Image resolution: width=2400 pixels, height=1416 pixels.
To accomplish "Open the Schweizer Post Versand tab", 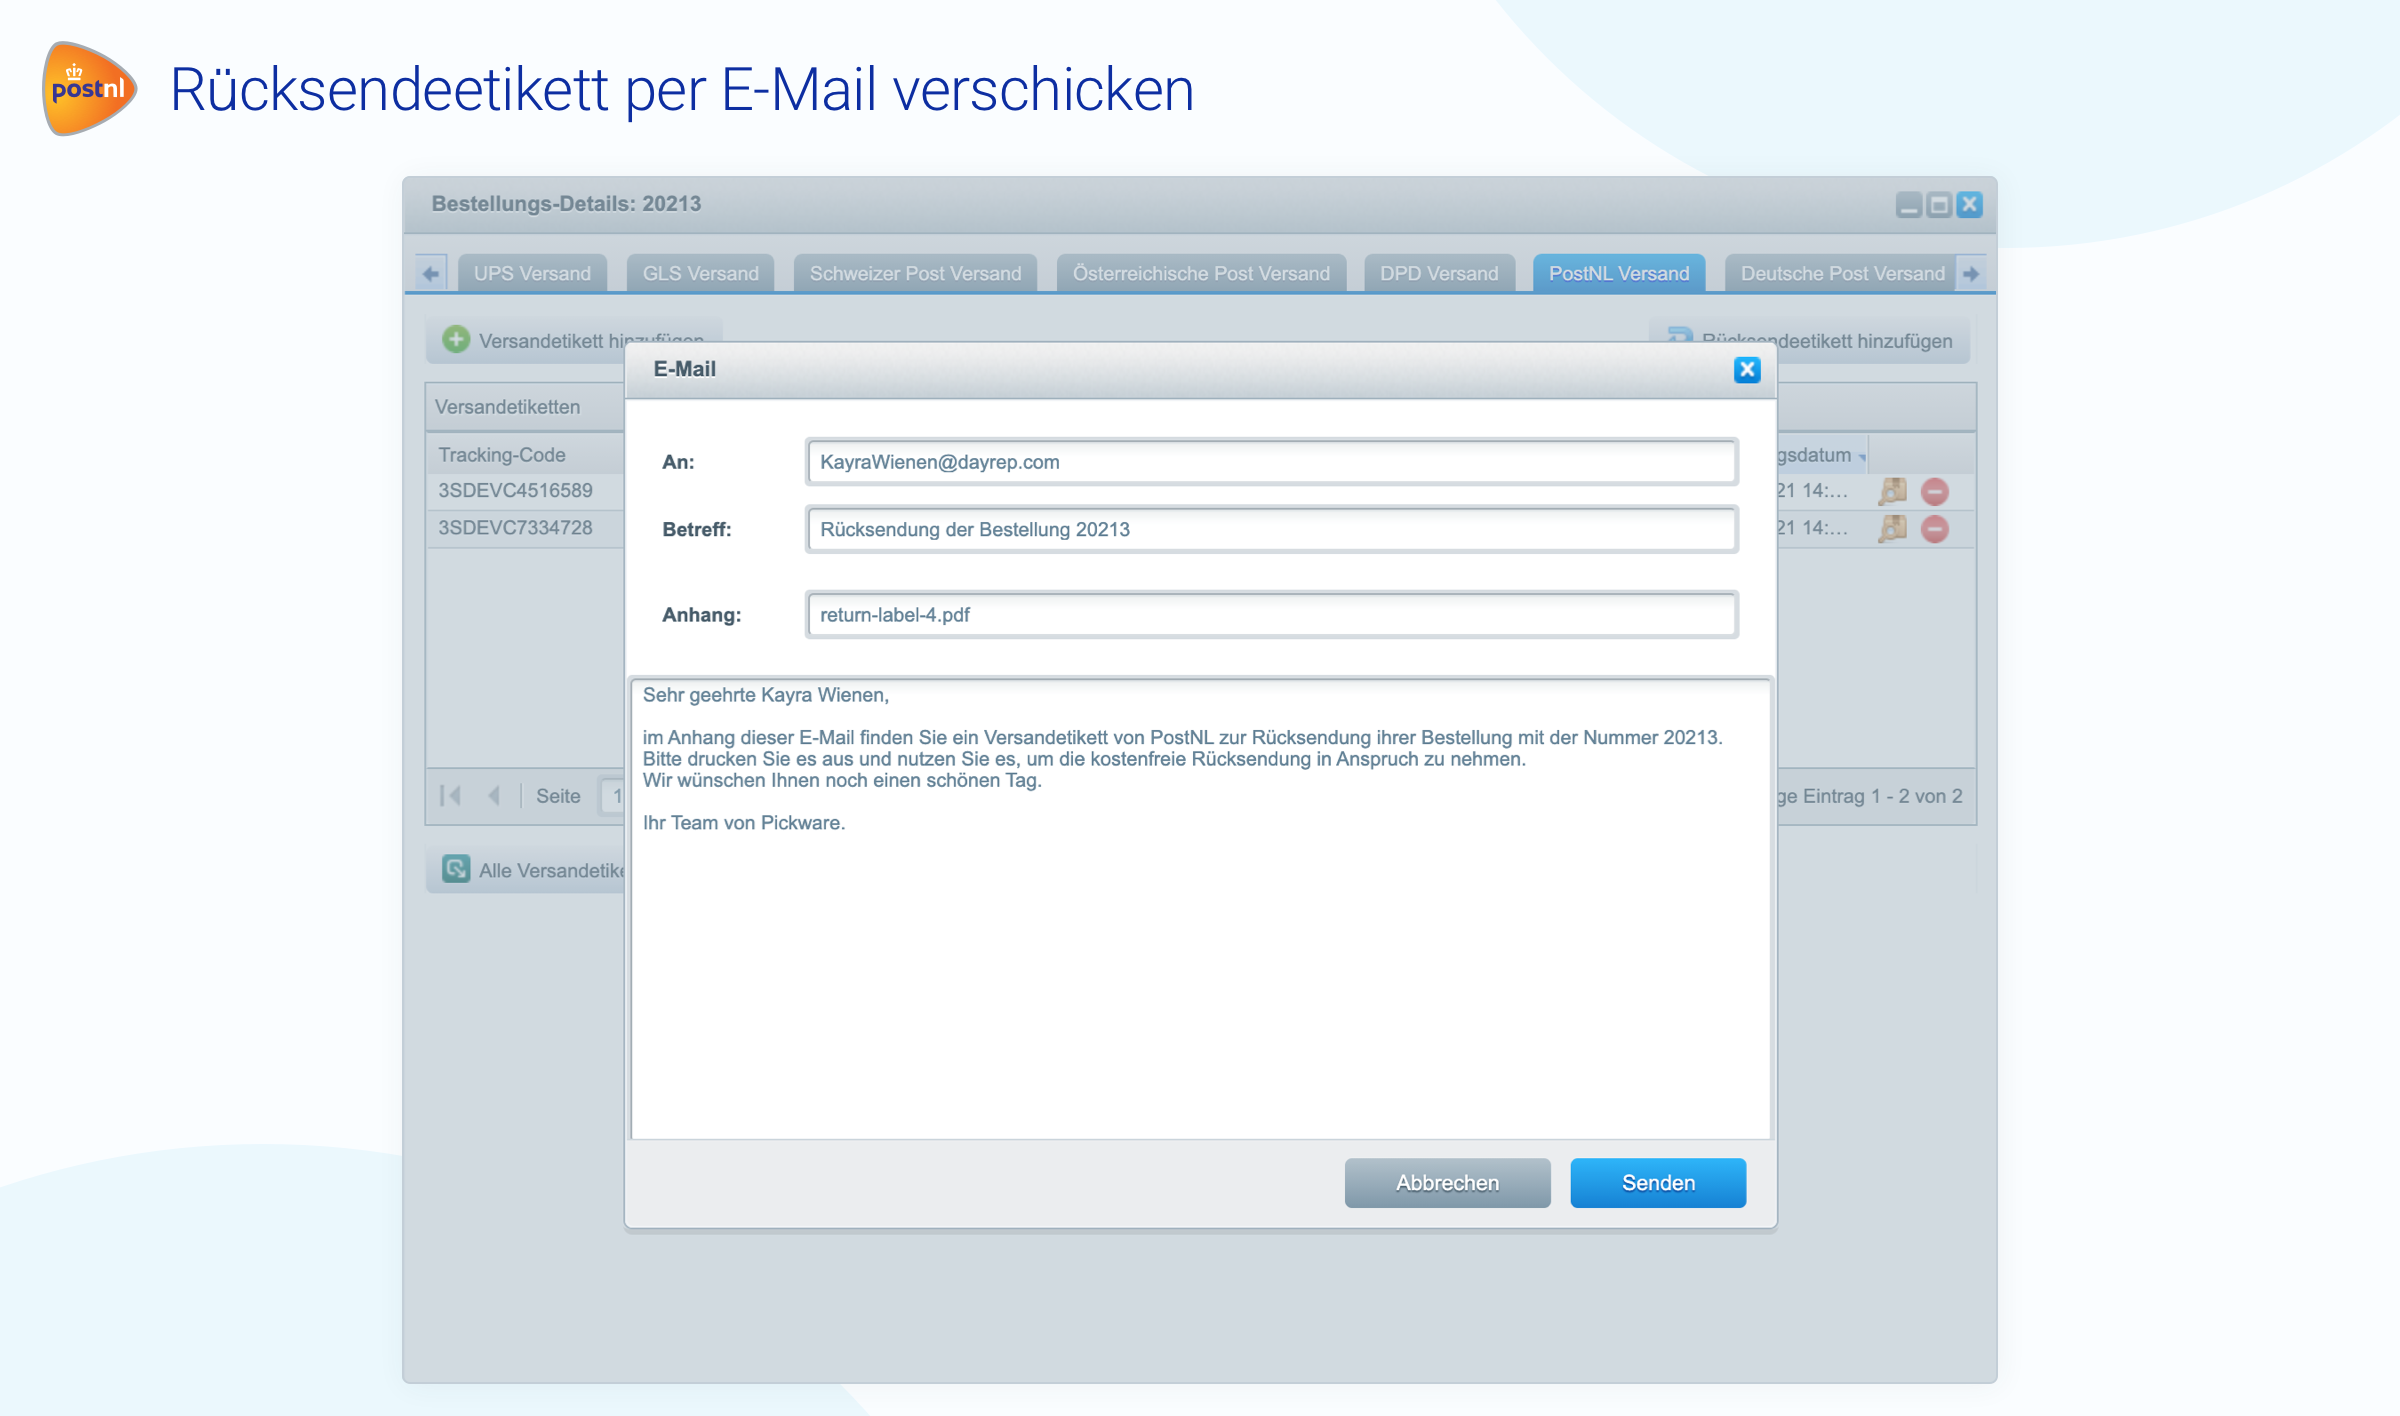I will coord(915,273).
